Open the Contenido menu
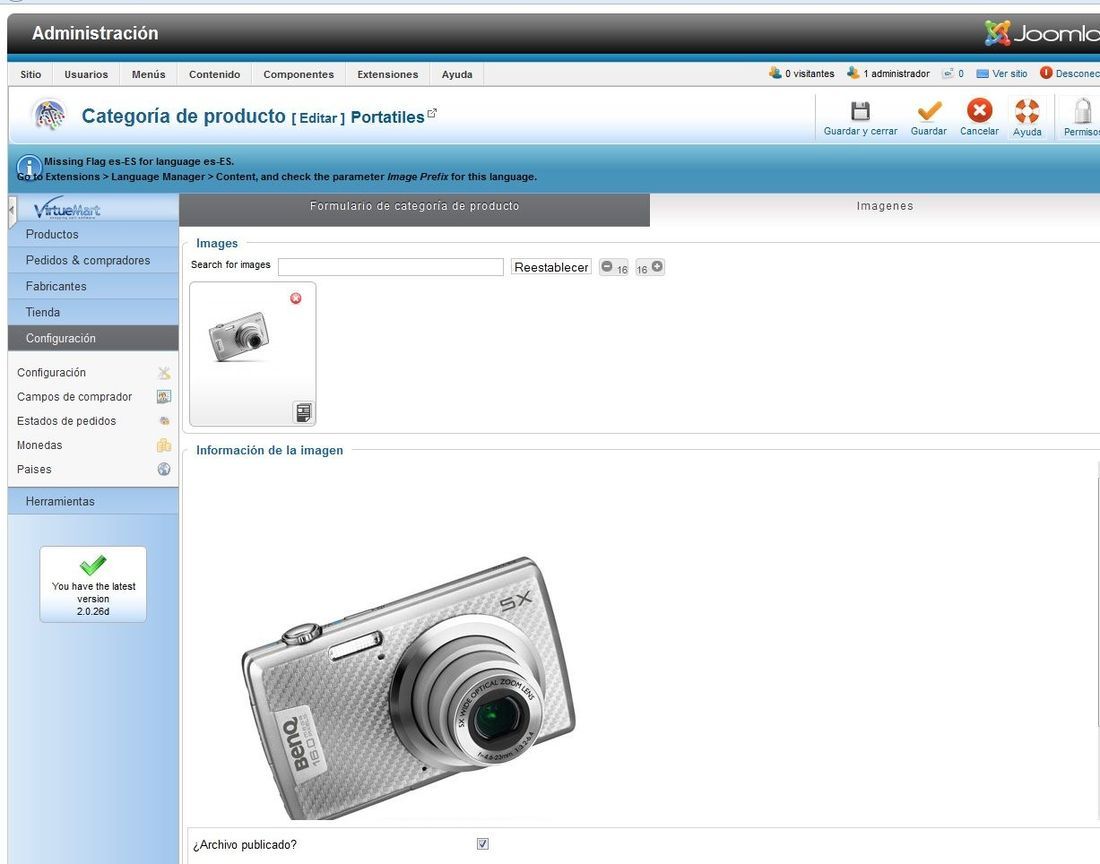This screenshot has width=1100, height=864. tap(215, 74)
